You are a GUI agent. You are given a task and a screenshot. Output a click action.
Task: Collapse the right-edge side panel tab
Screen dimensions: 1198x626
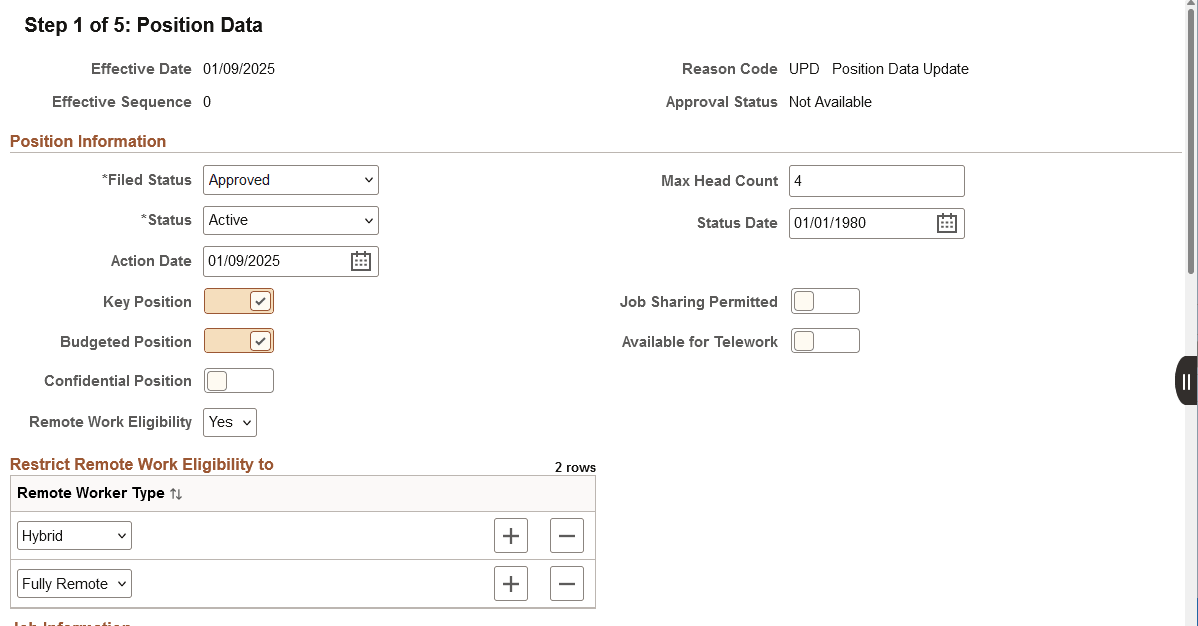click(1185, 381)
